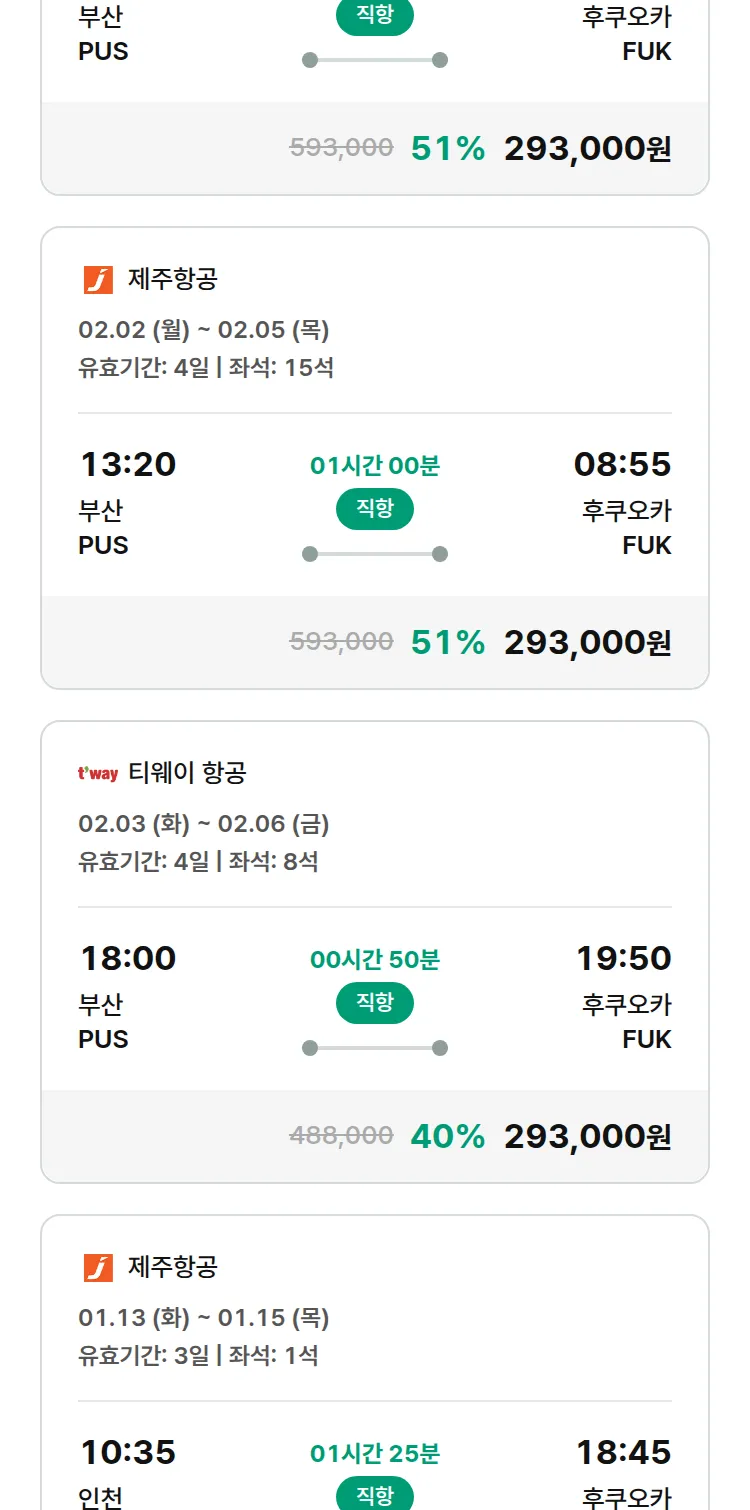The width and height of the screenshot is (750, 1510).
Task: Select the 티웨이 항공 airline name
Action: pos(187,773)
